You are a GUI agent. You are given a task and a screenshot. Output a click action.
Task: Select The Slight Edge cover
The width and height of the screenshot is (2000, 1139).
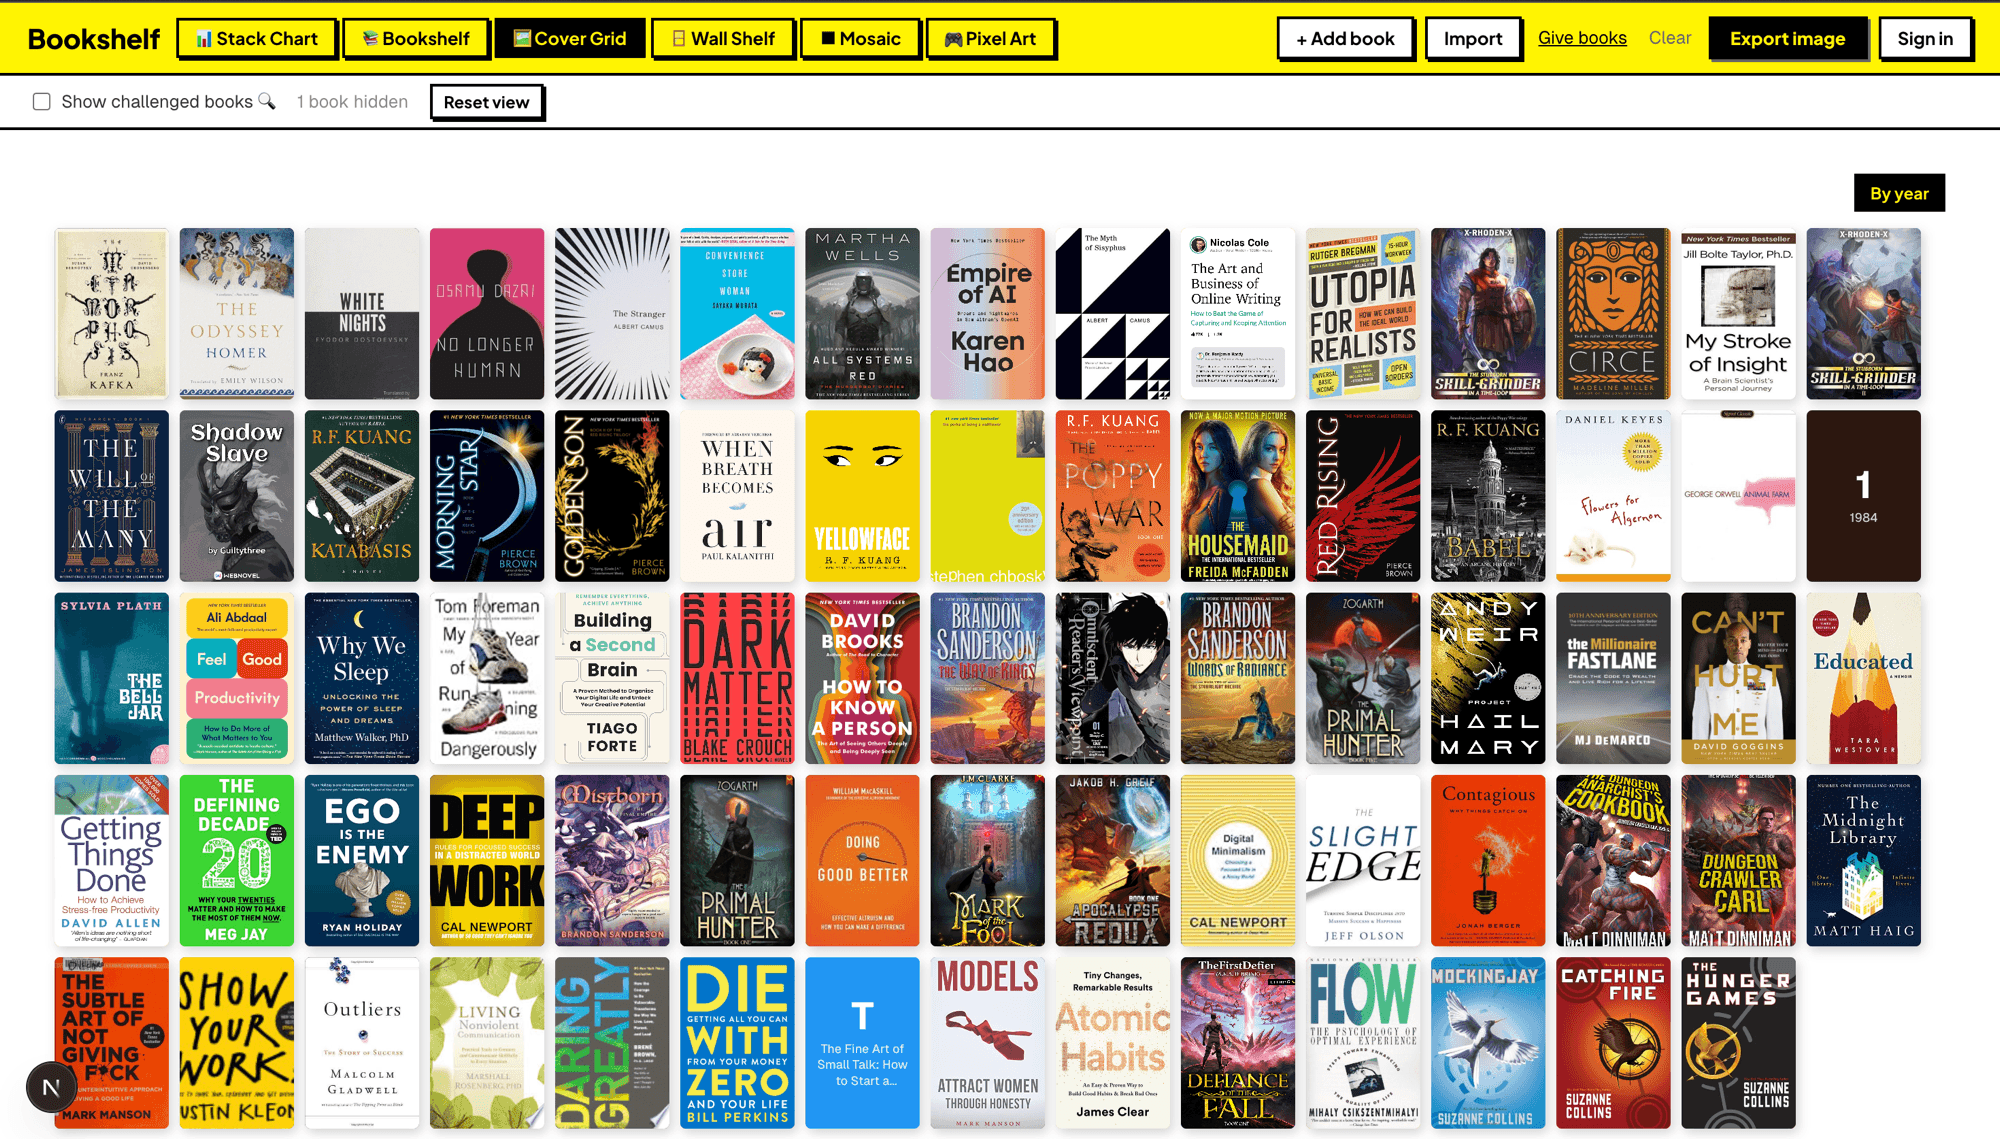[x=1363, y=861]
